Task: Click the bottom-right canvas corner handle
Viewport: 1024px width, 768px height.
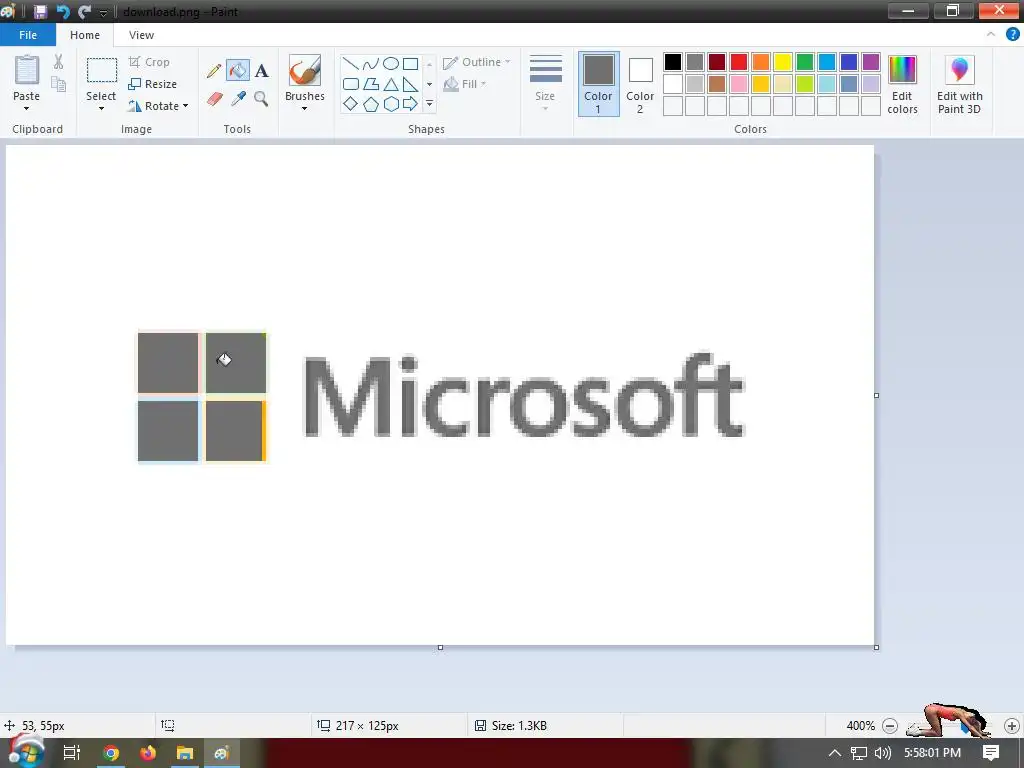Action: click(876, 647)
